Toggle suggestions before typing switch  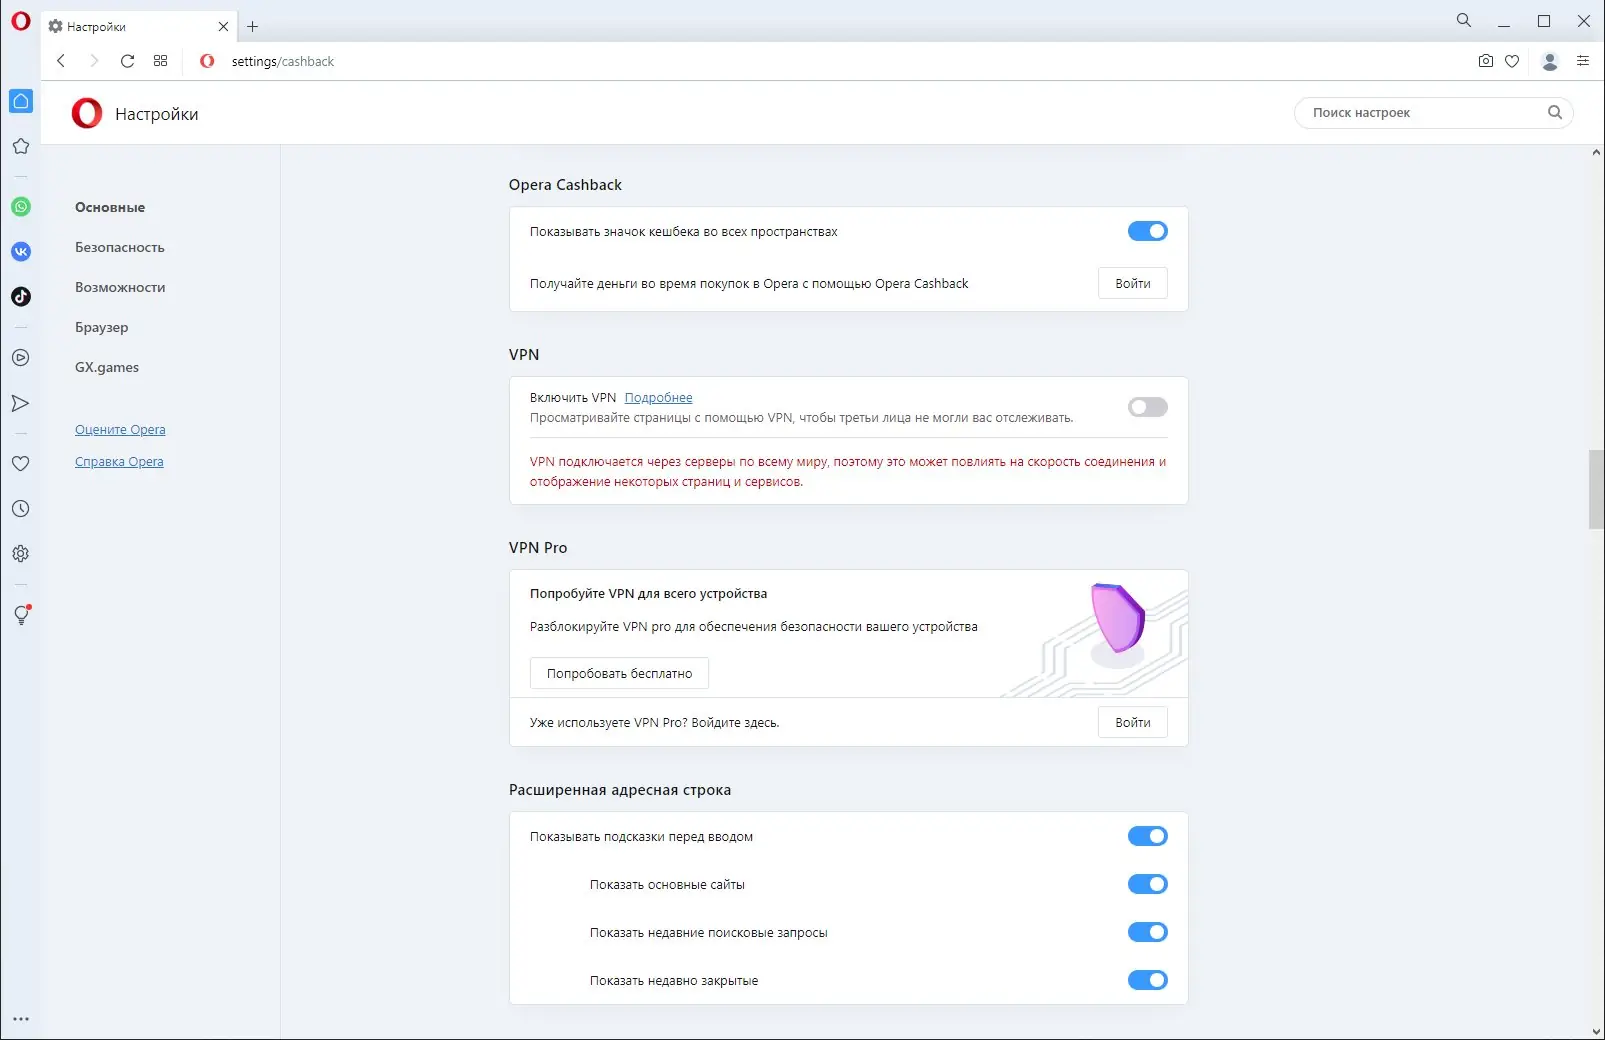[x=1147, y=836]
